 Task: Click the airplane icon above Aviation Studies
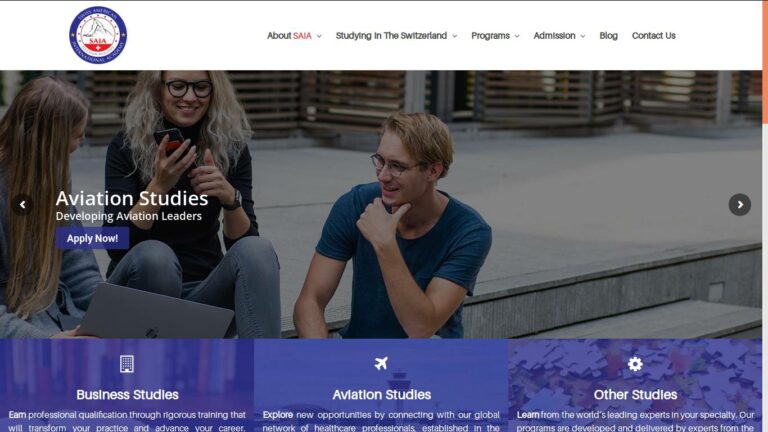(x=381, y=363)
